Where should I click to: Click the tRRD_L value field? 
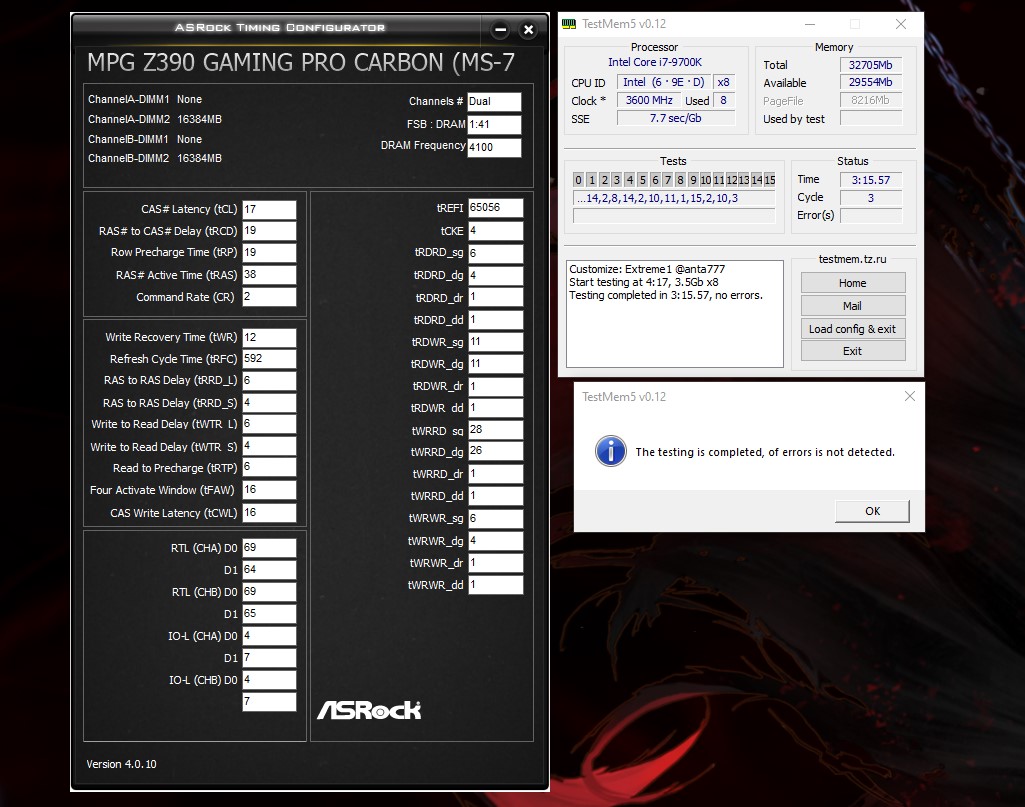coord(269,381)
